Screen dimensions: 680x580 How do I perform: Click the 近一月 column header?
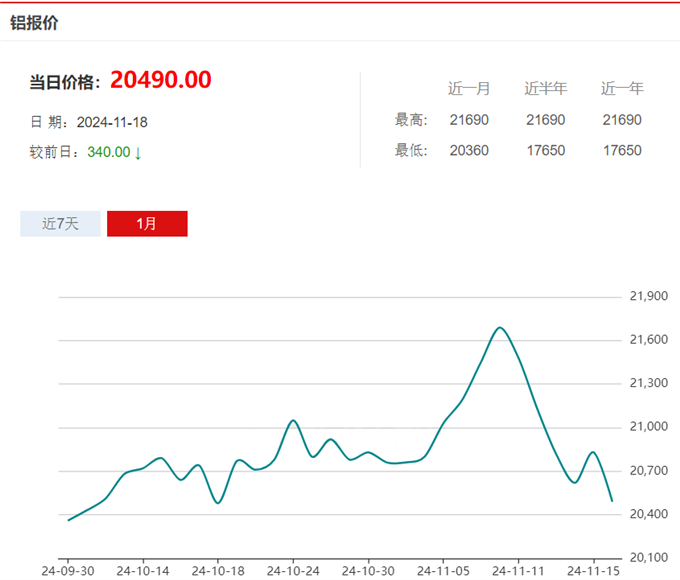click(x=469, y=88)
